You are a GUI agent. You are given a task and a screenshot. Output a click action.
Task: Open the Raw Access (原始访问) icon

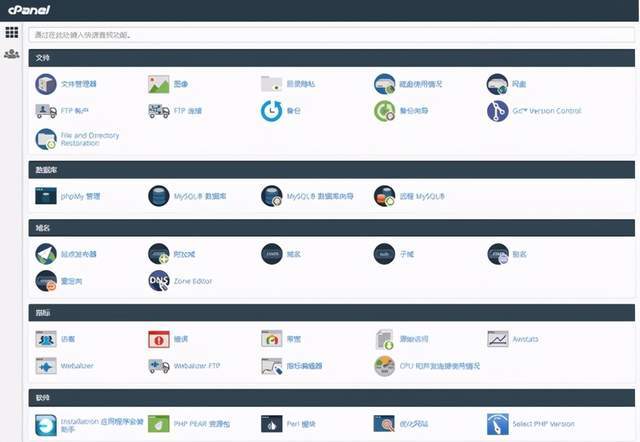pyautogui.click(x=384, y=339)
